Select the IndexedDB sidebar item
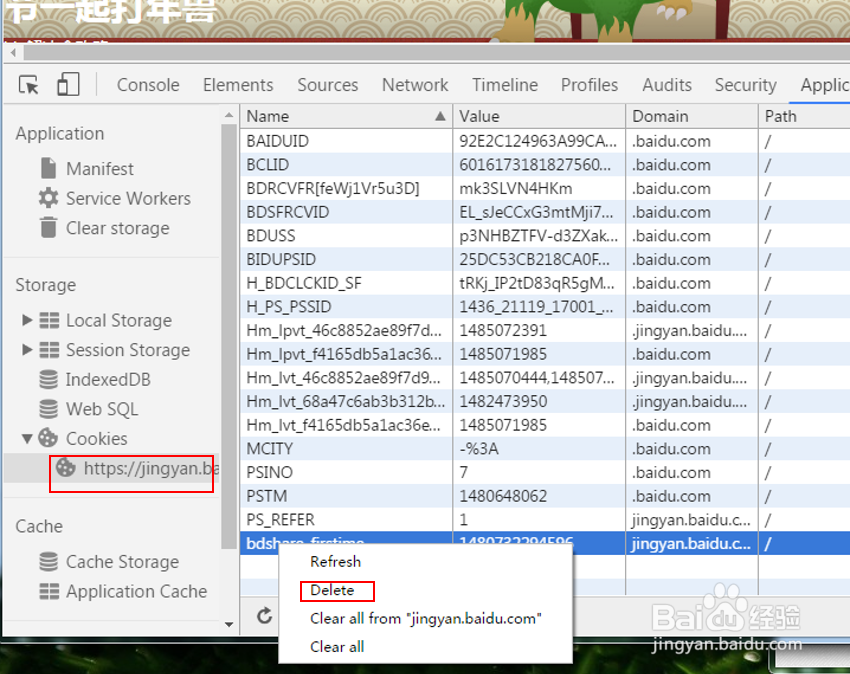Viewport: 850px width, 674px height. coord(108,380)
